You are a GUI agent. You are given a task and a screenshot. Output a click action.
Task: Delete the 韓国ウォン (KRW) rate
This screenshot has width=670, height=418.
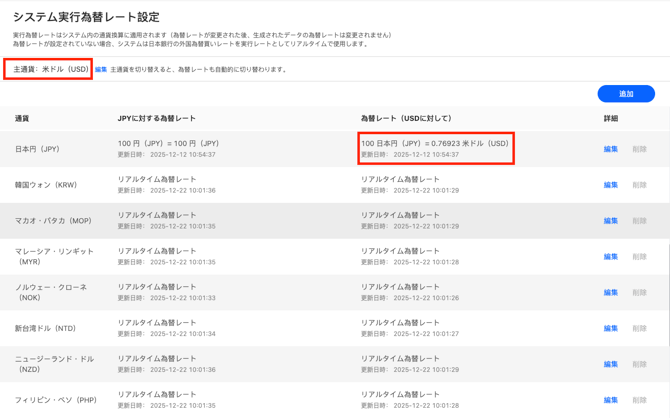[x=639, y=185]
